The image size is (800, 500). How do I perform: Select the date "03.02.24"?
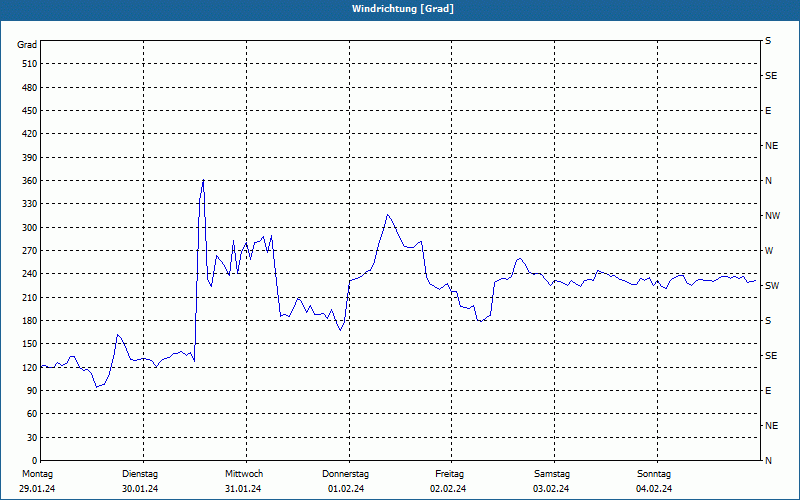coord(551,489)
